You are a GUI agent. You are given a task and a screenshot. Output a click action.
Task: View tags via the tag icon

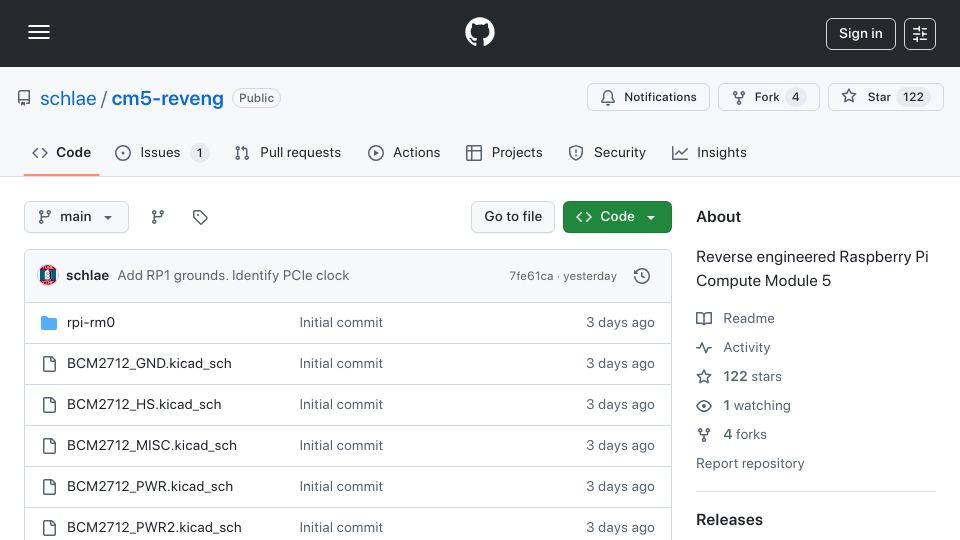[200, 217]
